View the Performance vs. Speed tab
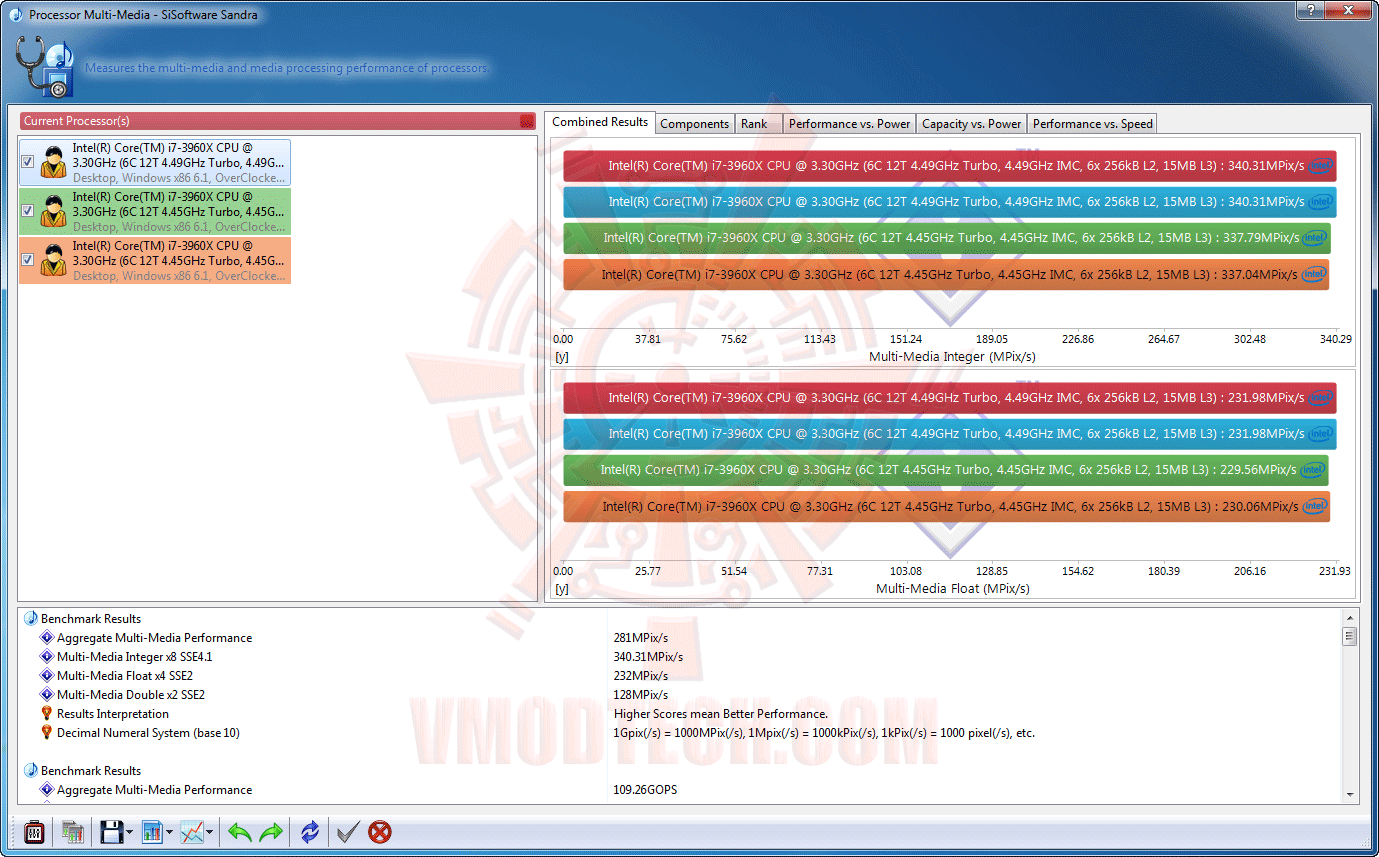Screen dimensions: 1379x857 click(x=1093, y=124)
